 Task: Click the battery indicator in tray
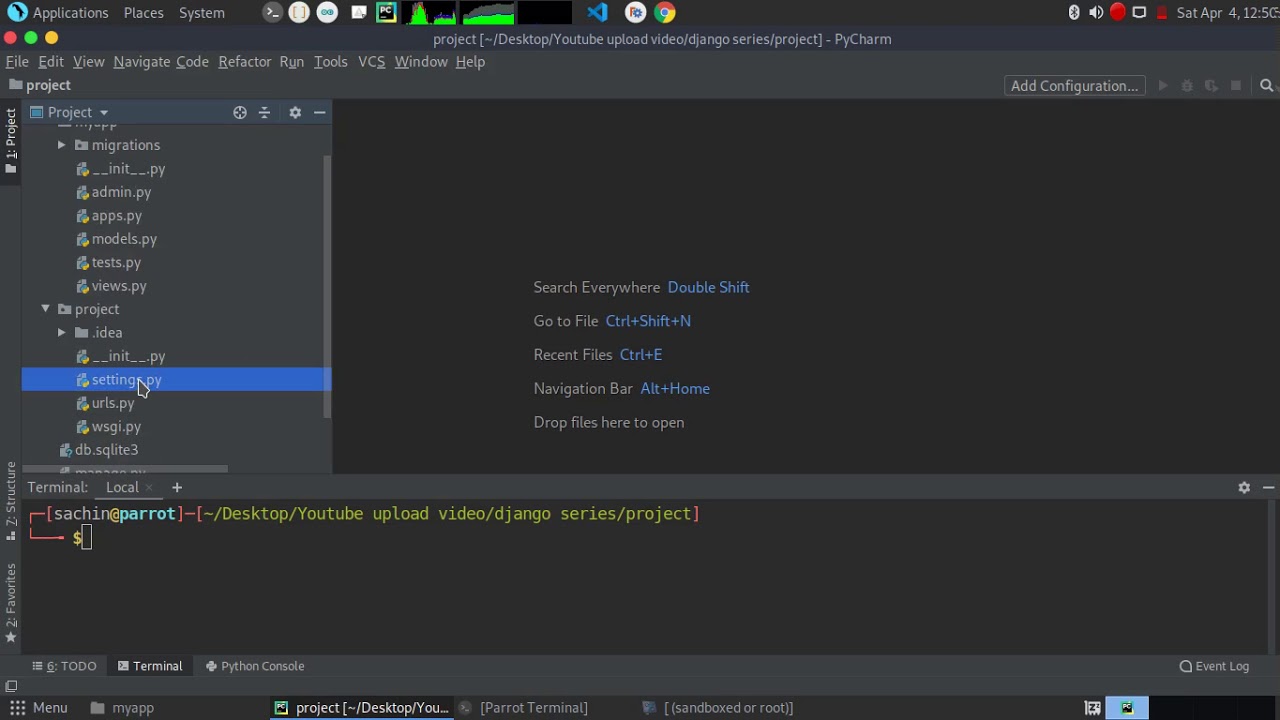coord(1162,13)
